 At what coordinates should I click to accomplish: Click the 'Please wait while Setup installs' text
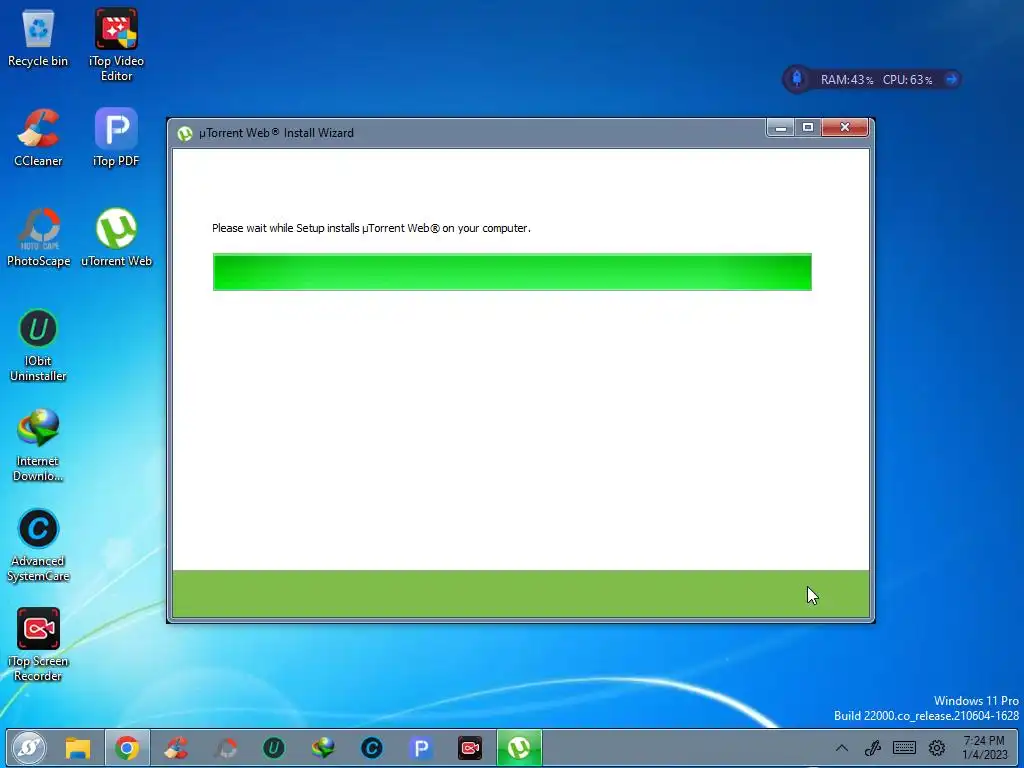(371, 228)
